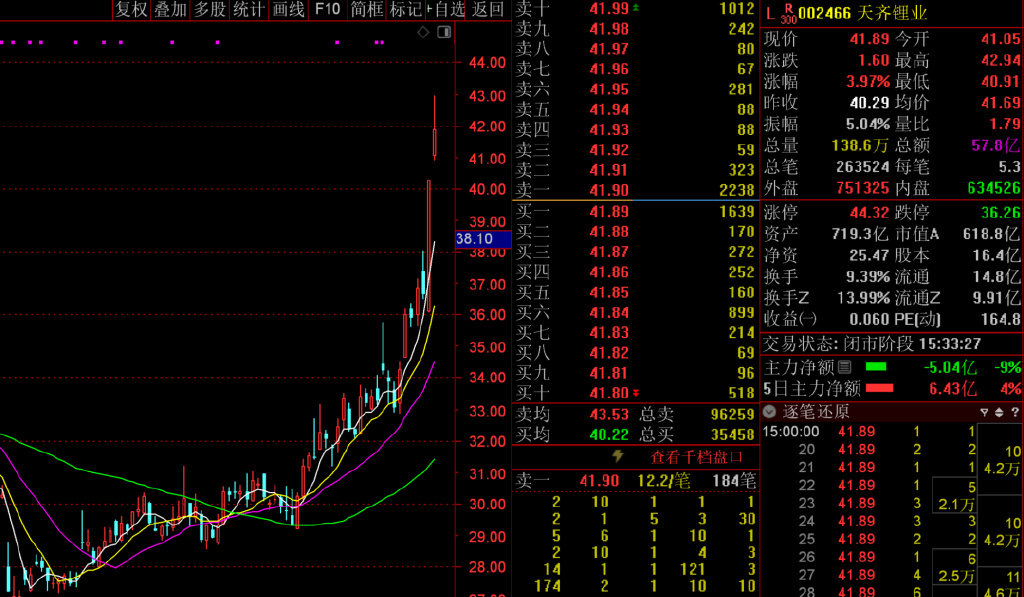Click the +自选 add to watchlist button
The height and width of the screenshot is (597, 1024).
(x=446, y=10)
